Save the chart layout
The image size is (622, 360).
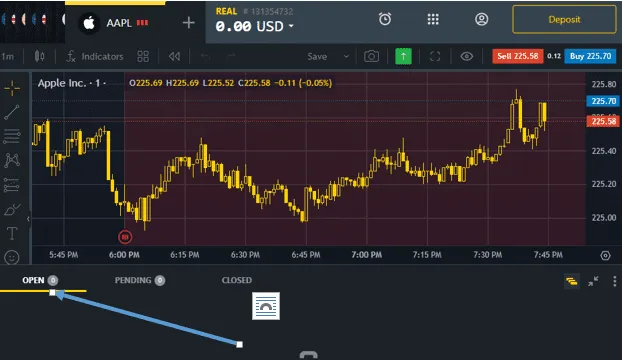tap(317, 56)
